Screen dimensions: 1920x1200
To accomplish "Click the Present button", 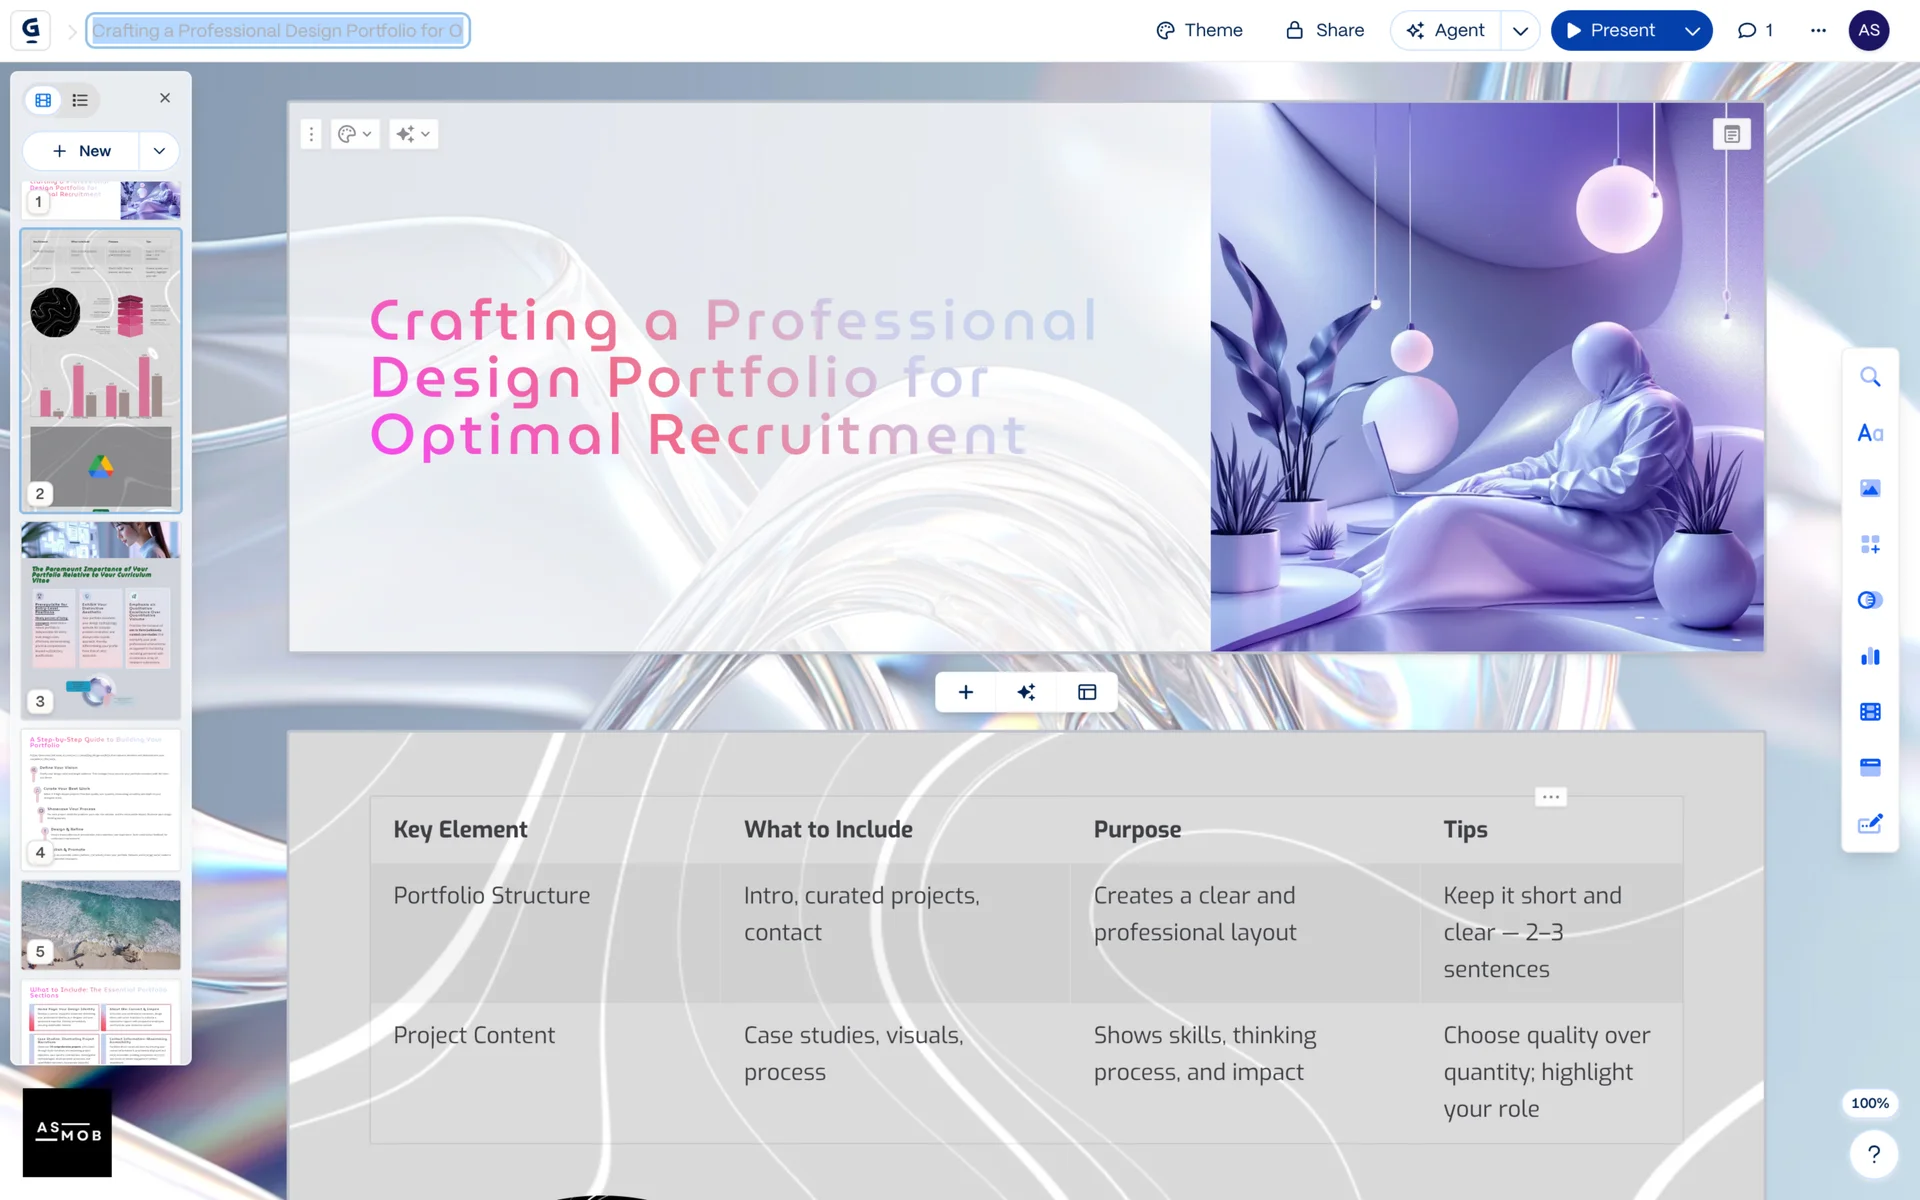I will coord(1610,30).
